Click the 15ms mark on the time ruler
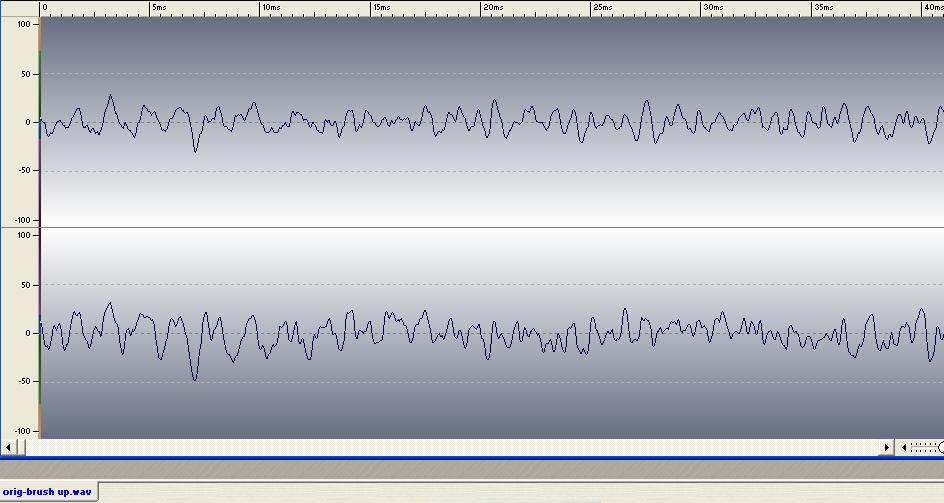This screenshot has height=503, width=944. coord(382,7)
